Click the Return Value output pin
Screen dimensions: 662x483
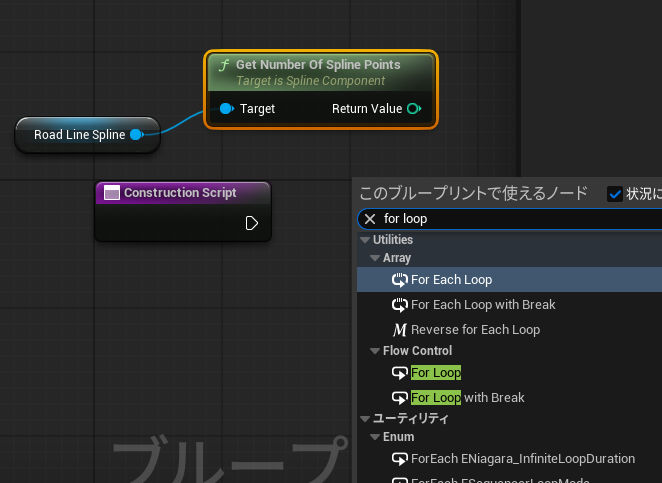(414, 109)
